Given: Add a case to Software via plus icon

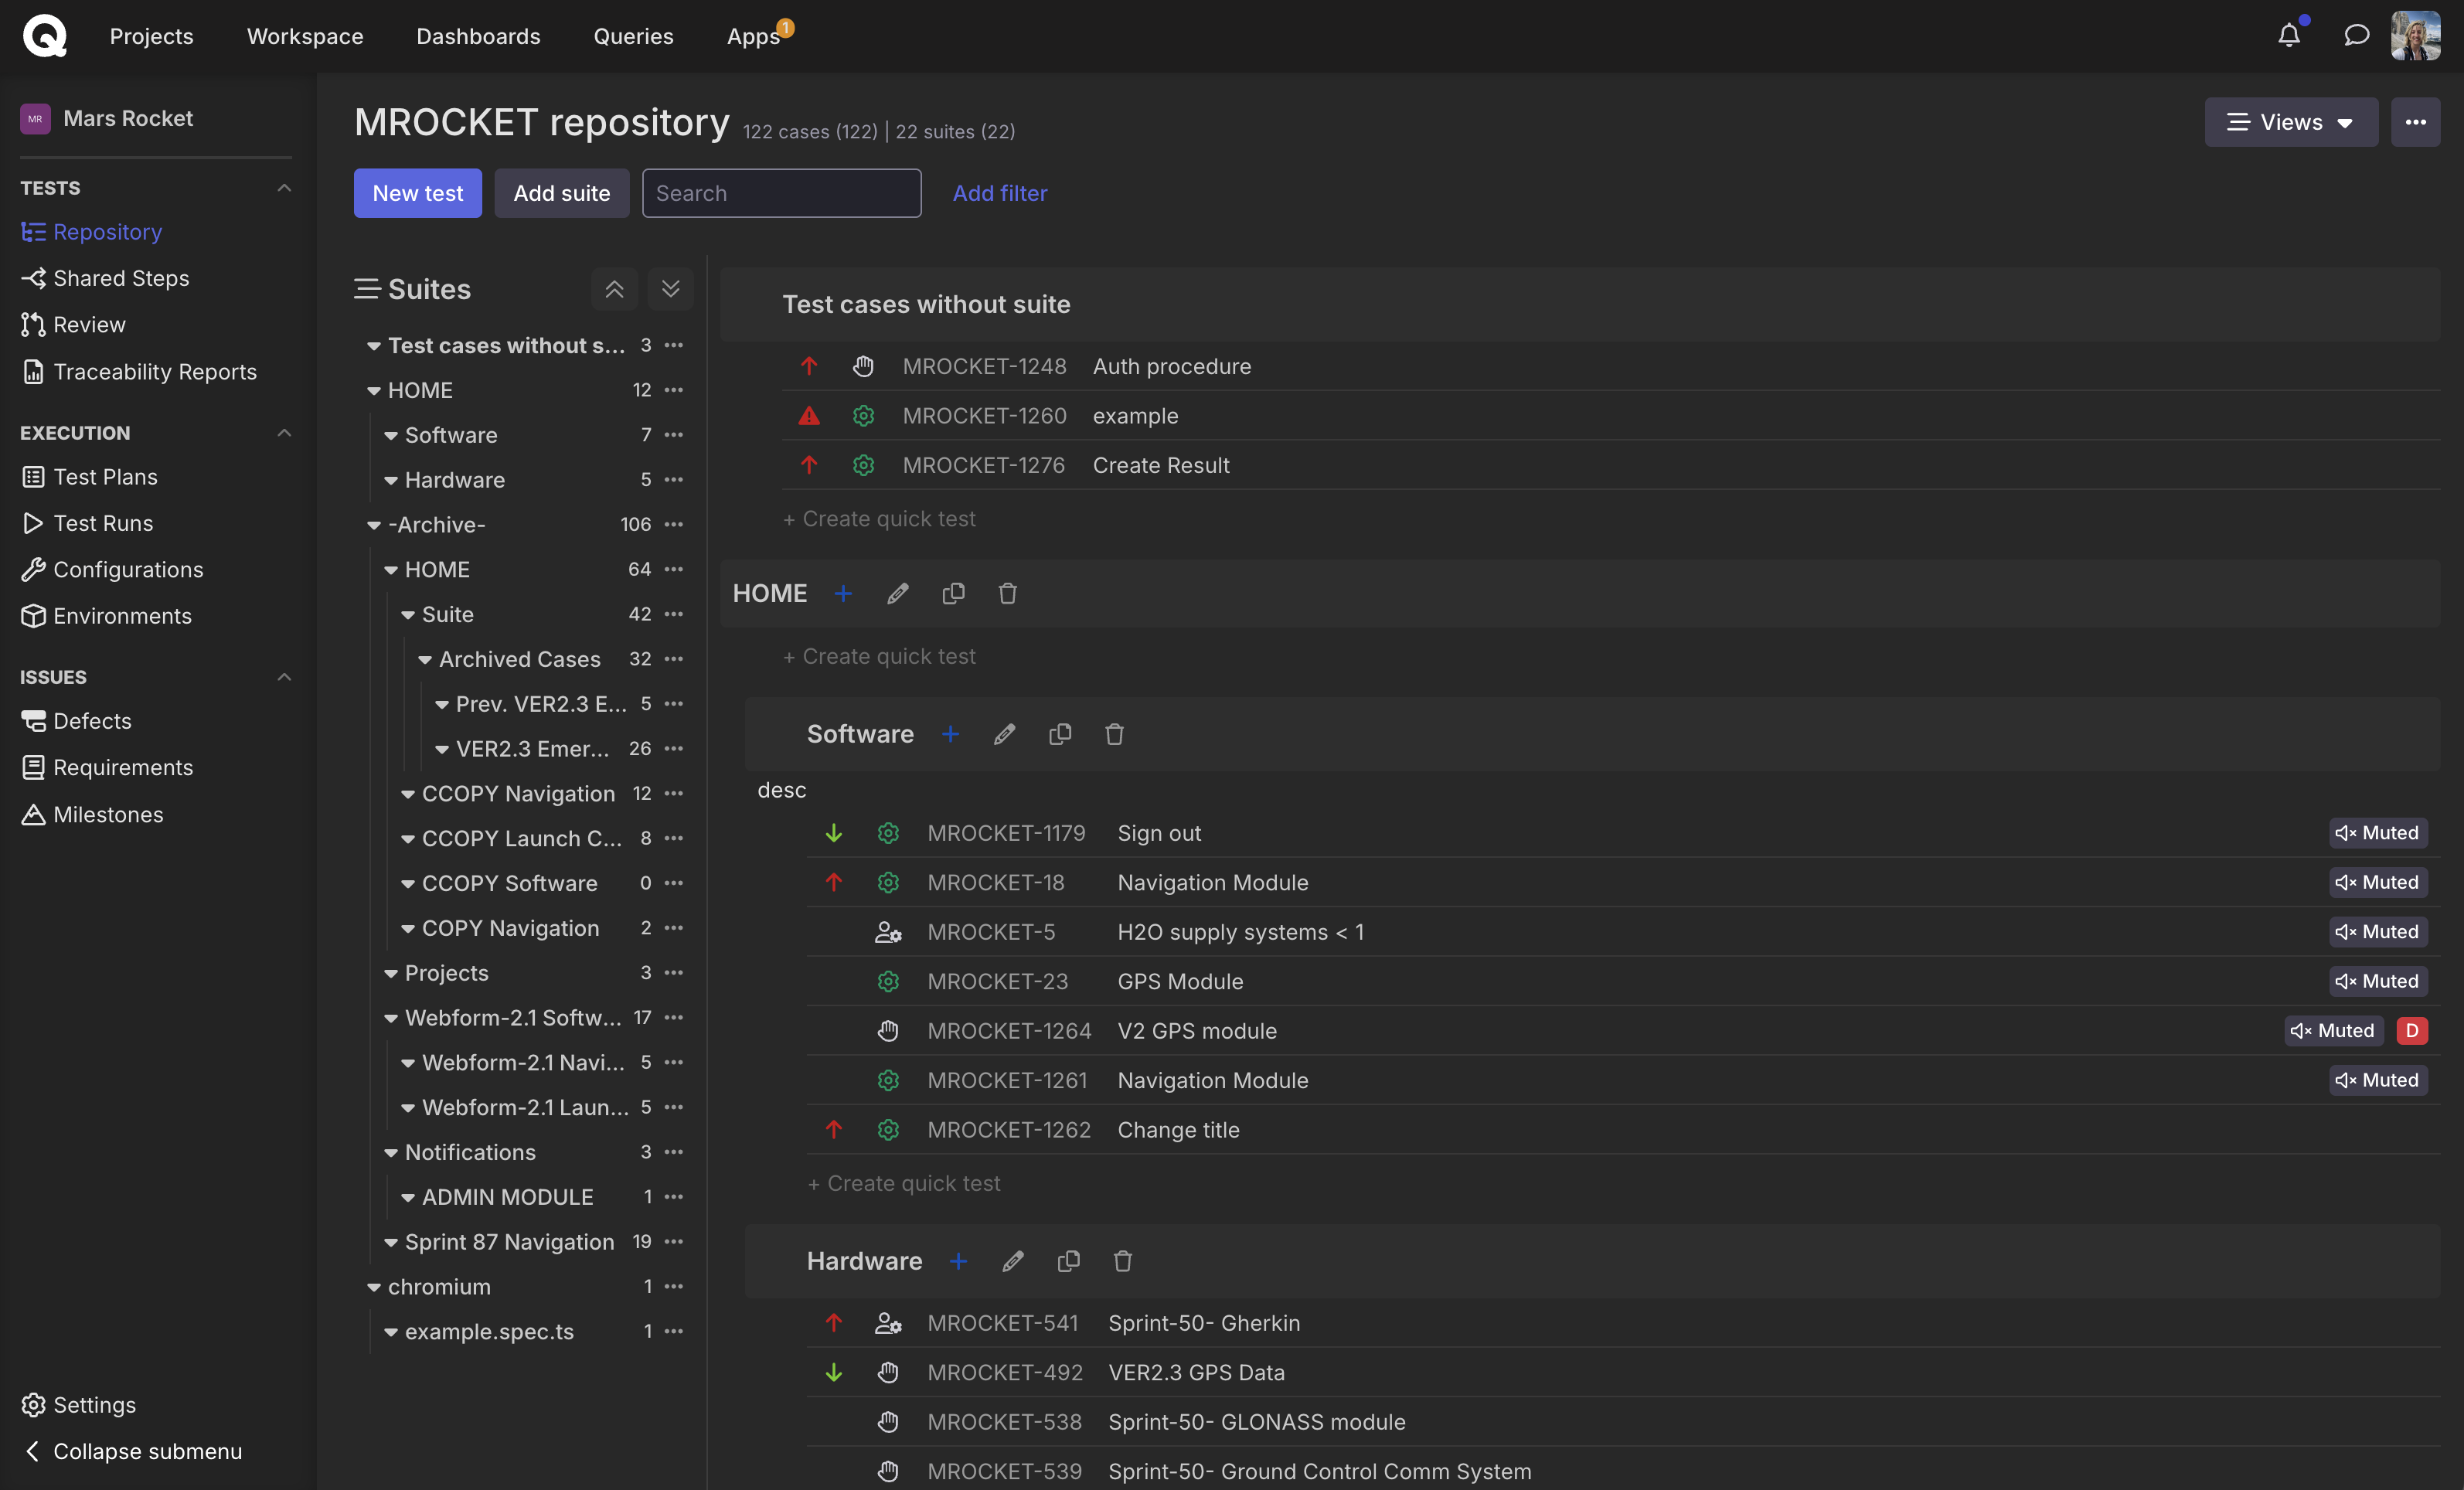Looking at the screenshot, I should (x=950, y=733).
